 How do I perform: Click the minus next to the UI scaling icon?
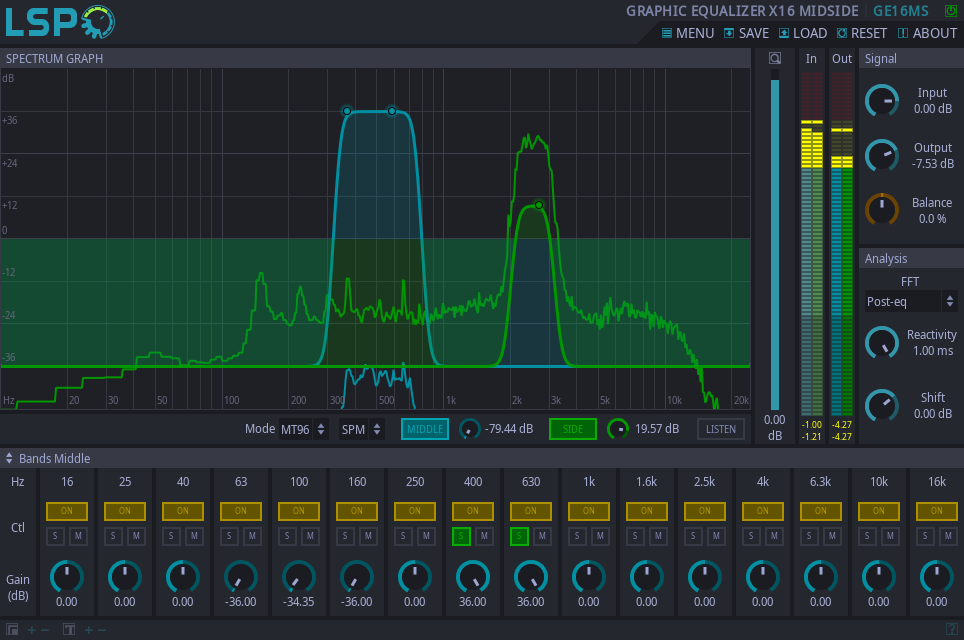pyautogui.click(x=45, y=630)
